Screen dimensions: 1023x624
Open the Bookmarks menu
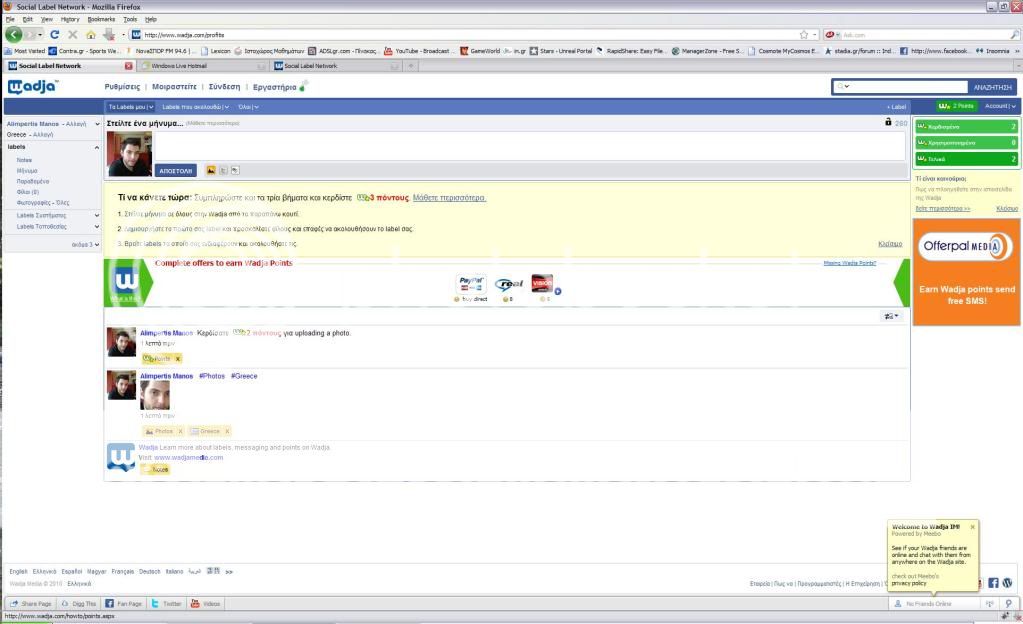(x=101, y=19)
